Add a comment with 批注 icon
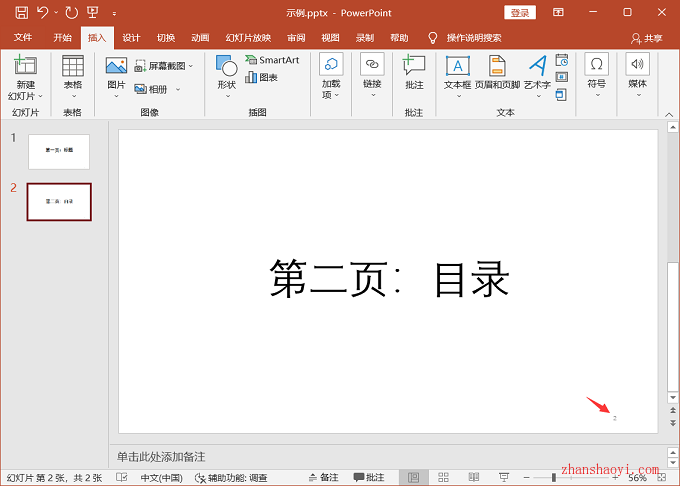Screen dimensions: 680x486 [414, 72]
